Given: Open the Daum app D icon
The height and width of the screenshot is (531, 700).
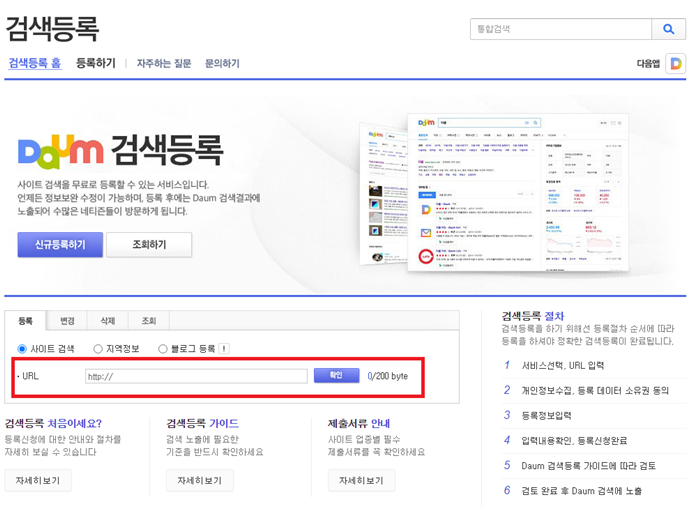Looking at the screenshot, I should pos(675,63).
